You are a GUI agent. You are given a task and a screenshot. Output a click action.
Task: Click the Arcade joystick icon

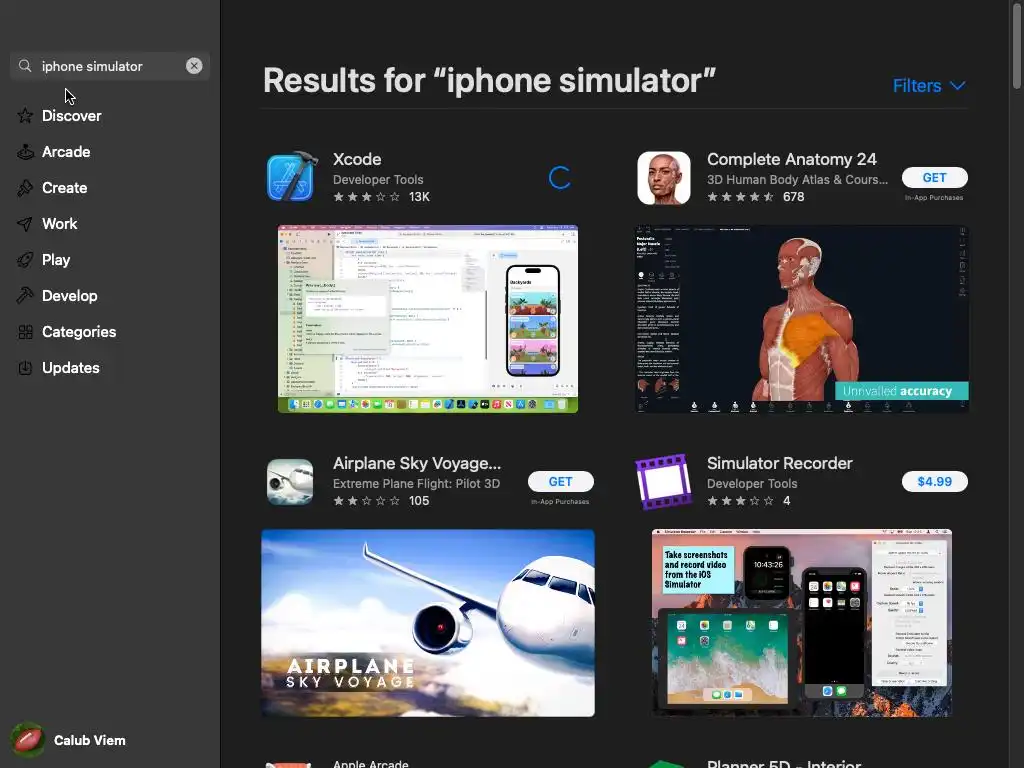click(25, 152)
